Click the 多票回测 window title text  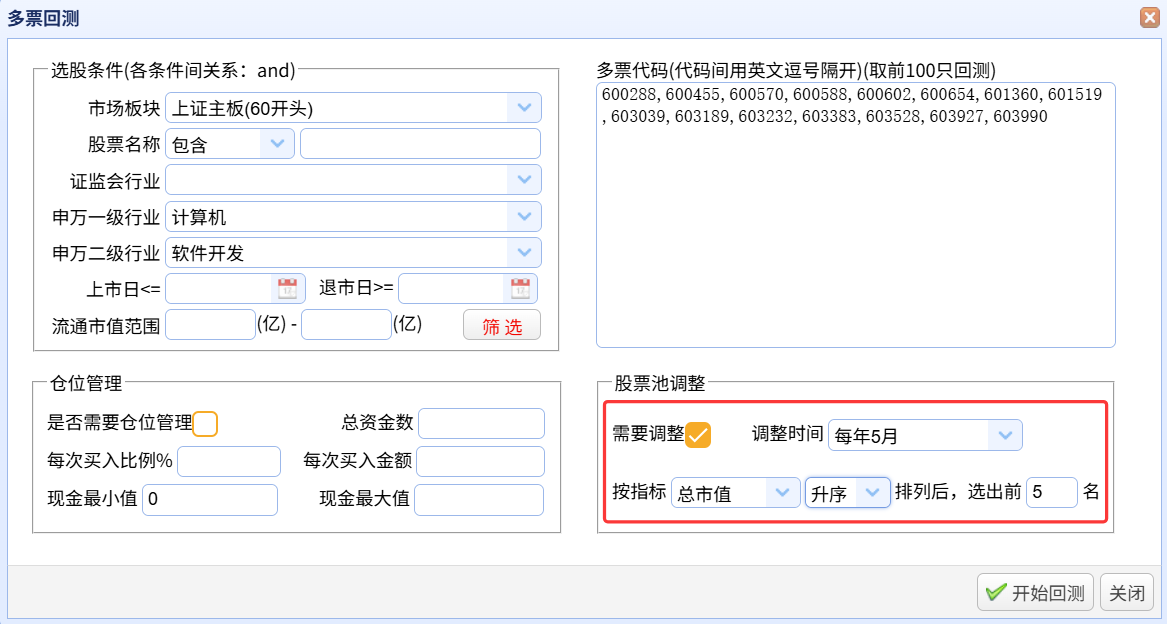click(43, 18)
